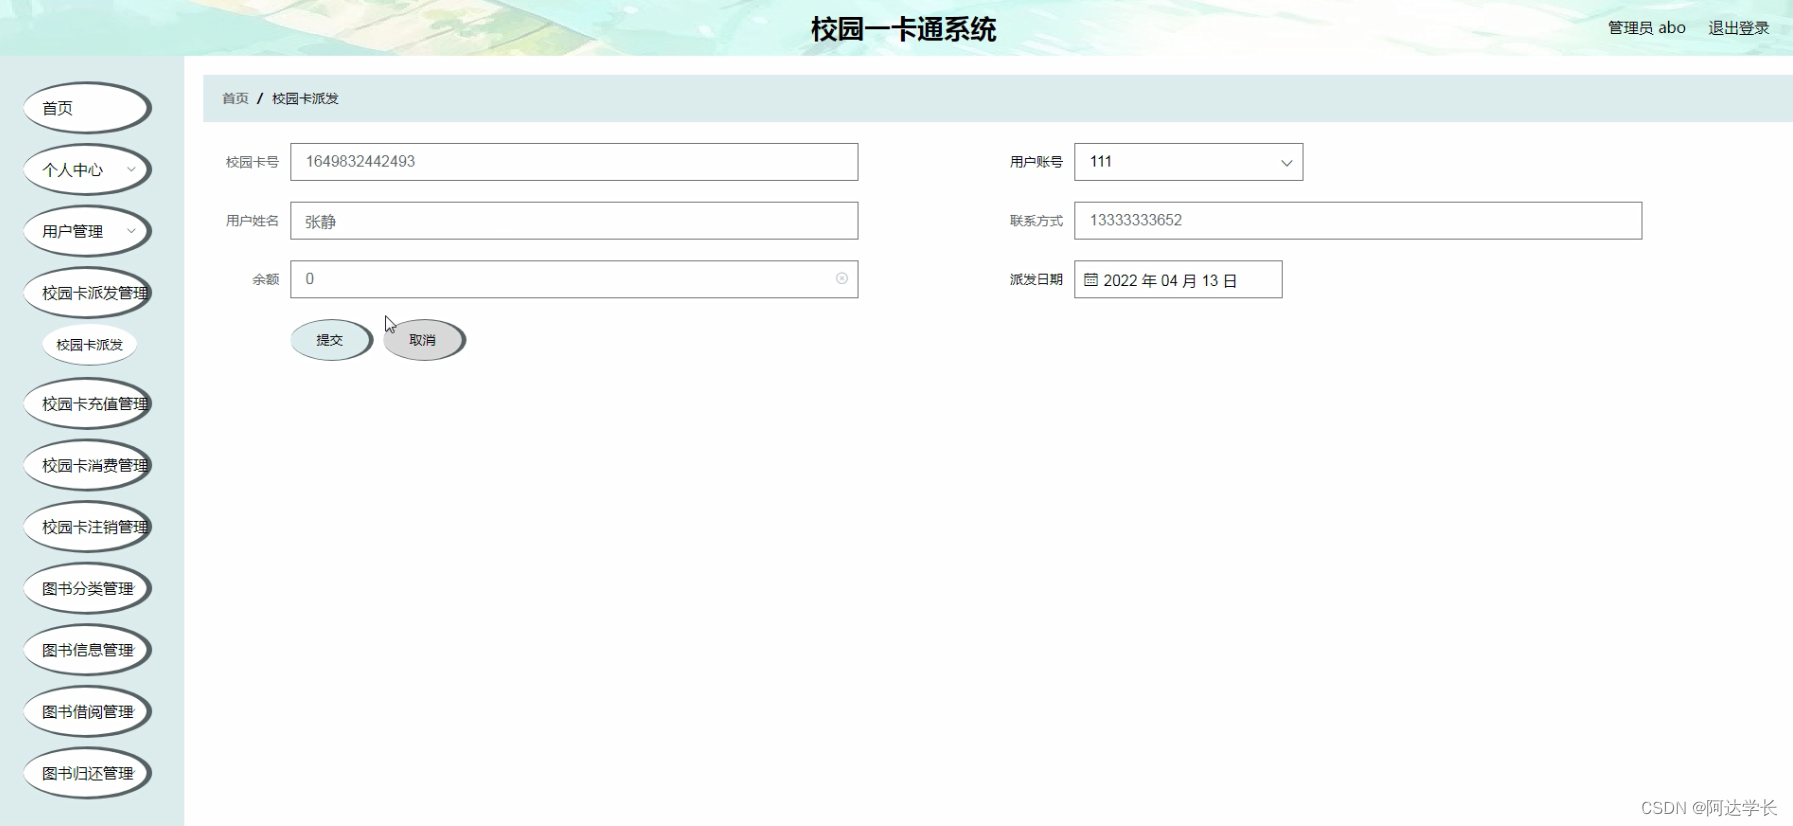
Task: Expand the 个人中心 menu chevron
Action: coord(131,169)
